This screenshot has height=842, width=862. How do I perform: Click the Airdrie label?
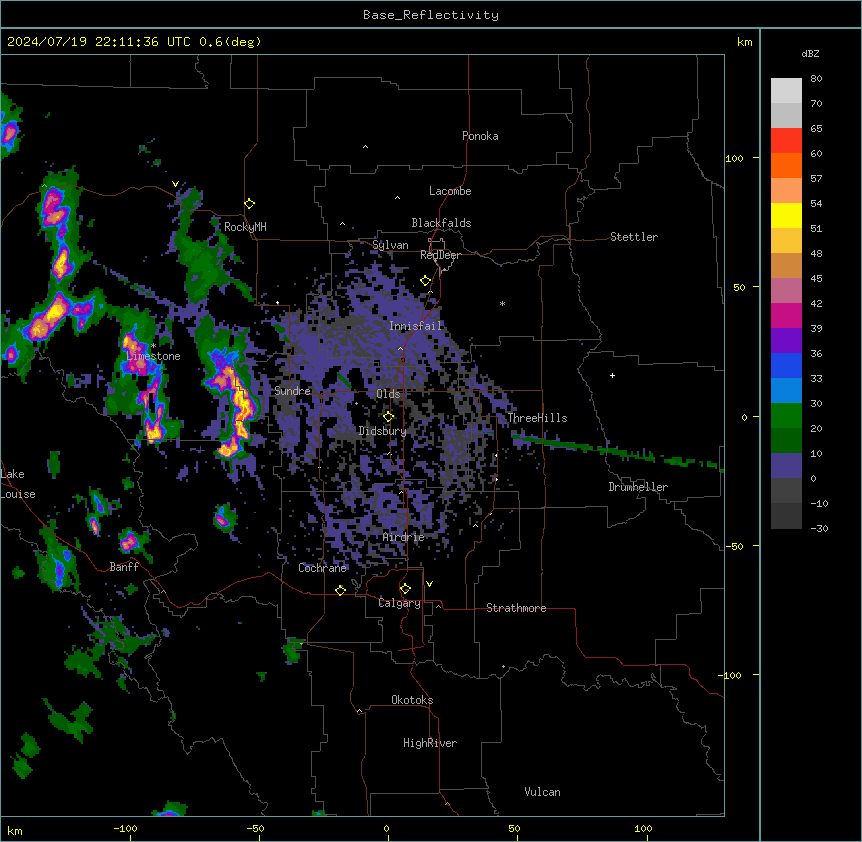(404, 537)
